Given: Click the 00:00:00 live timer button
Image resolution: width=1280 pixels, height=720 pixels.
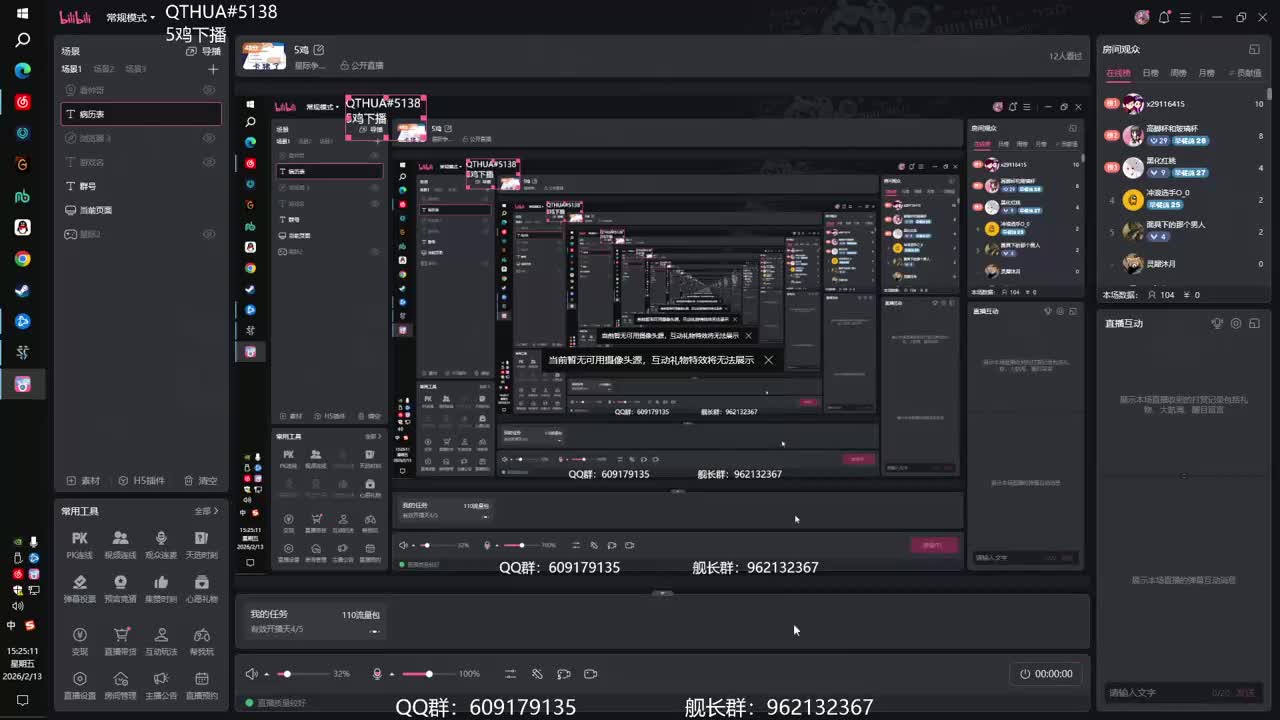Looking at the screenshot, I should pyautogui.click(x=1045, y=674).
